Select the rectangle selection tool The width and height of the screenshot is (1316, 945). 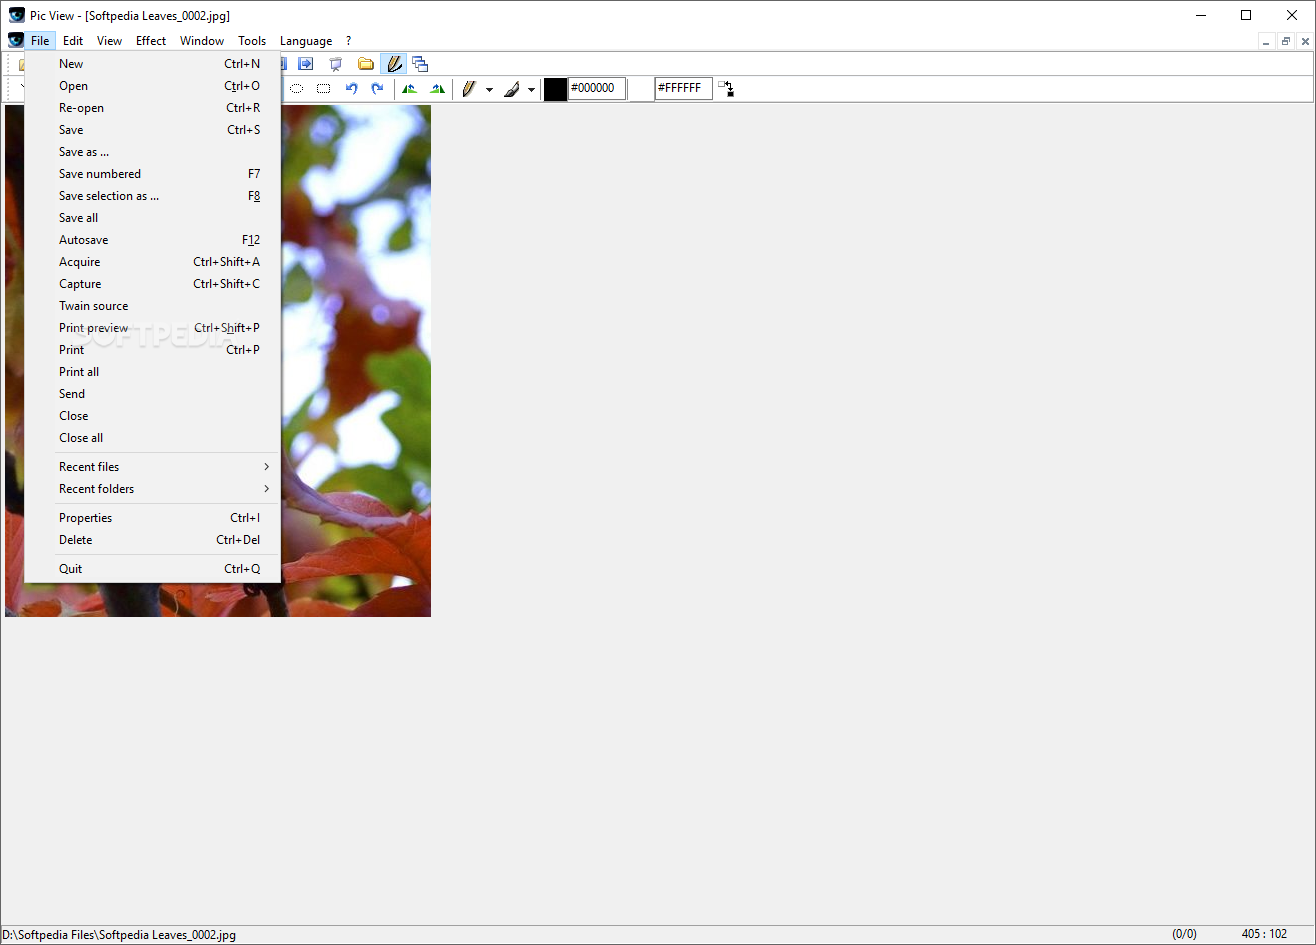324,89
